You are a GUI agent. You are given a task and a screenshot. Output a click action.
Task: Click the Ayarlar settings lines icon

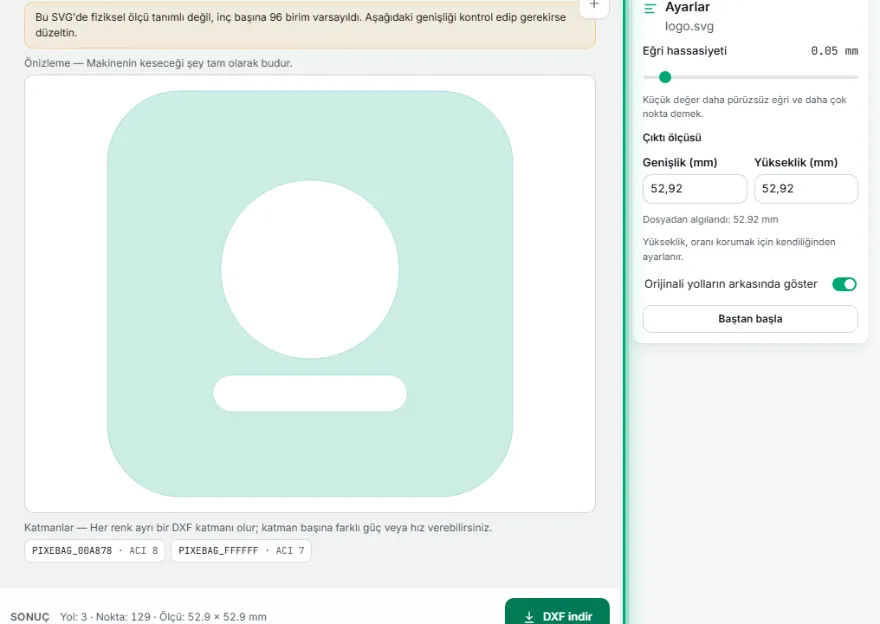650,8
